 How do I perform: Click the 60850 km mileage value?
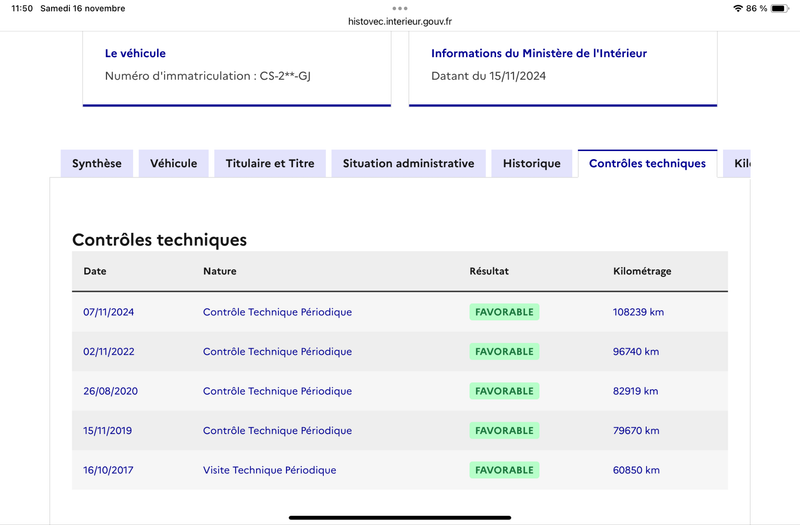pyautogui.click(x=636, y=470)
